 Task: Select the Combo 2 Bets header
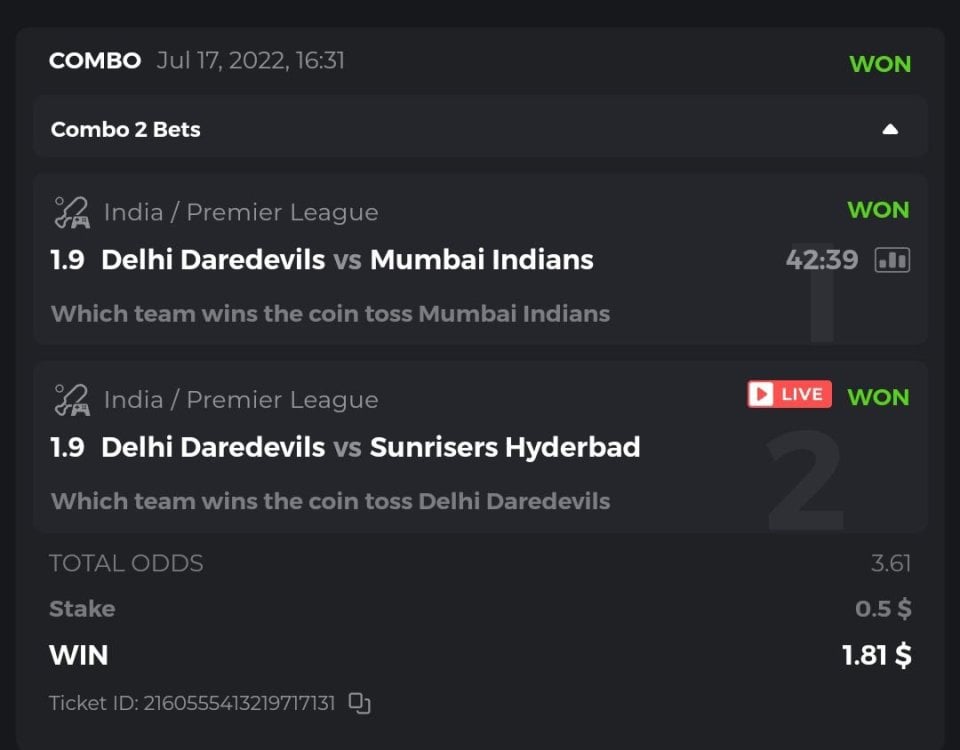click(126, 129)
